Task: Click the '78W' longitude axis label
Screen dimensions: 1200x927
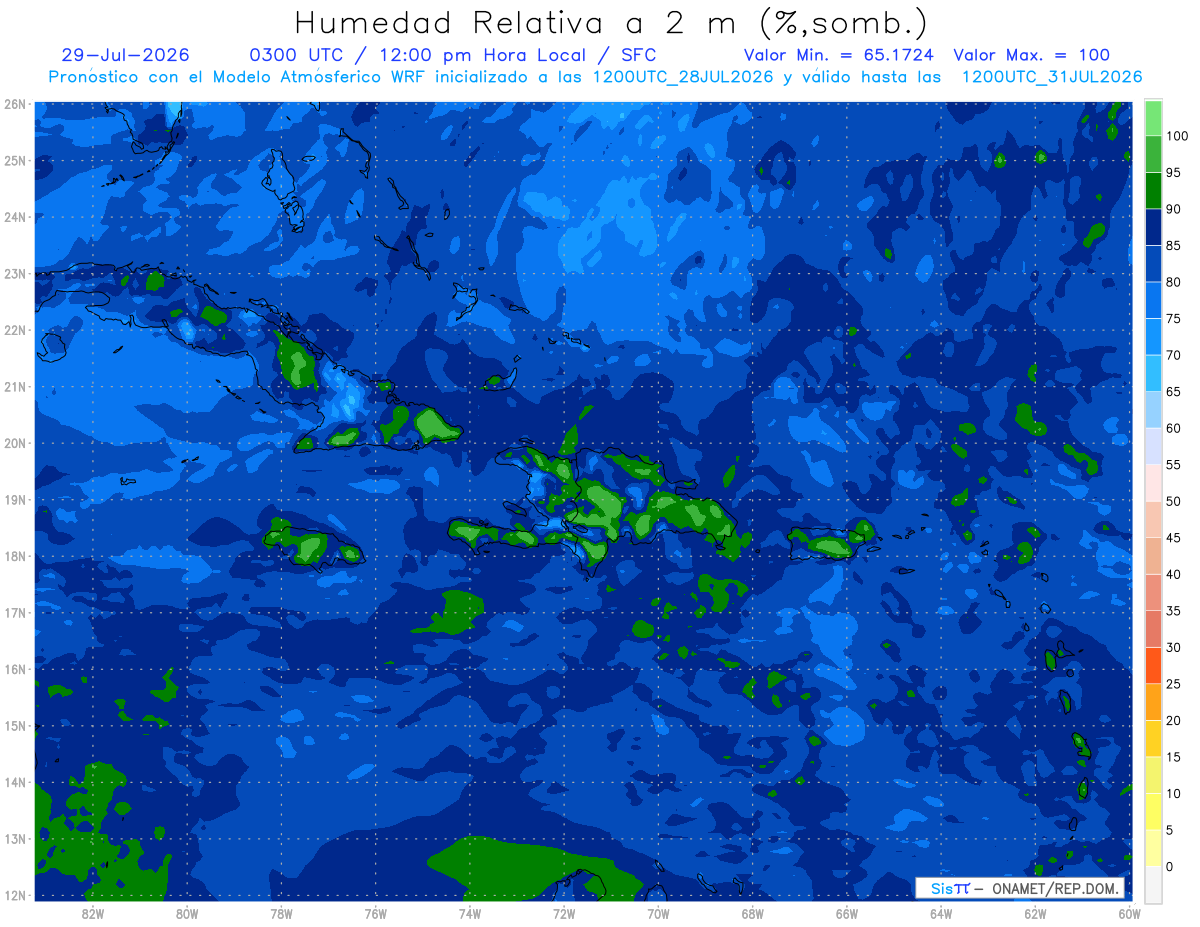Action: pos(281,913)
